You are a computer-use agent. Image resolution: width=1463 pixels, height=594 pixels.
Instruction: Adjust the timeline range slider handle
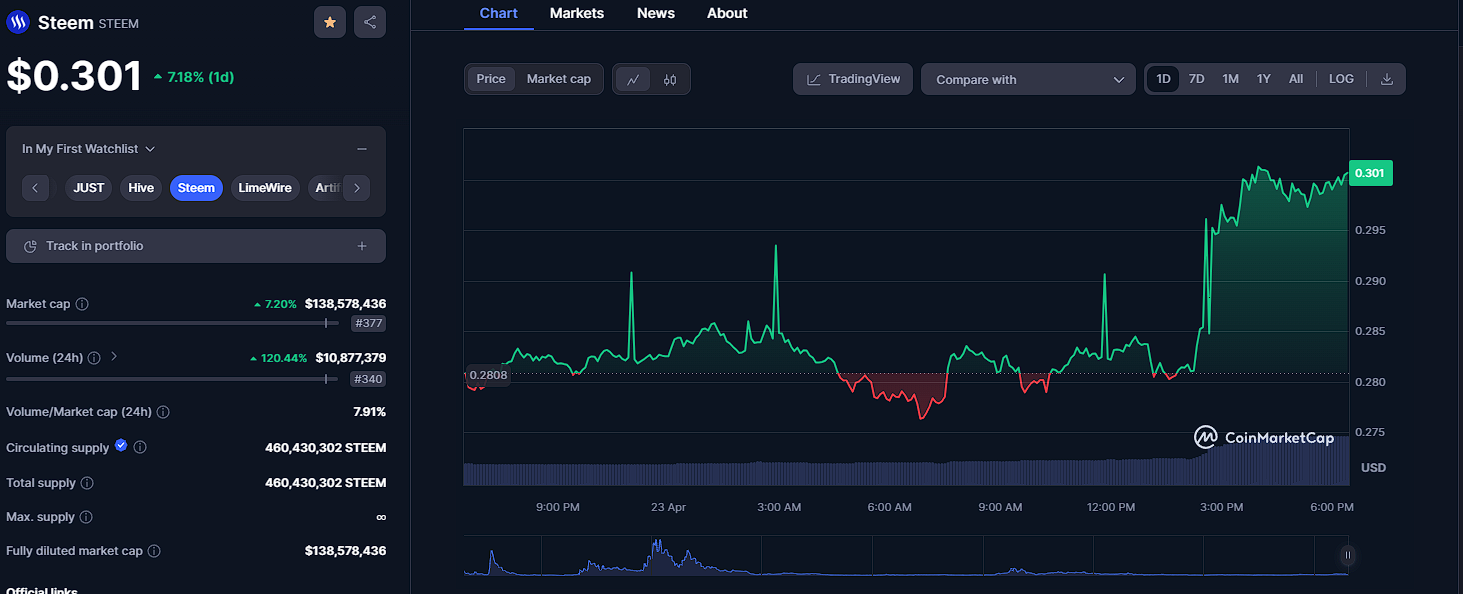pyautogui.click(x=1347, y=555)
